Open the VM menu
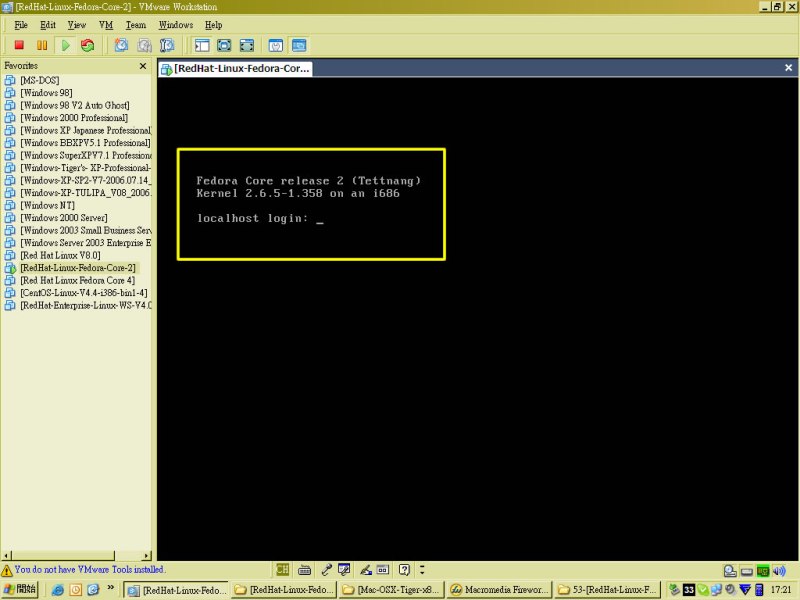This screenshot has height=600, width=800. coord(106,25)
